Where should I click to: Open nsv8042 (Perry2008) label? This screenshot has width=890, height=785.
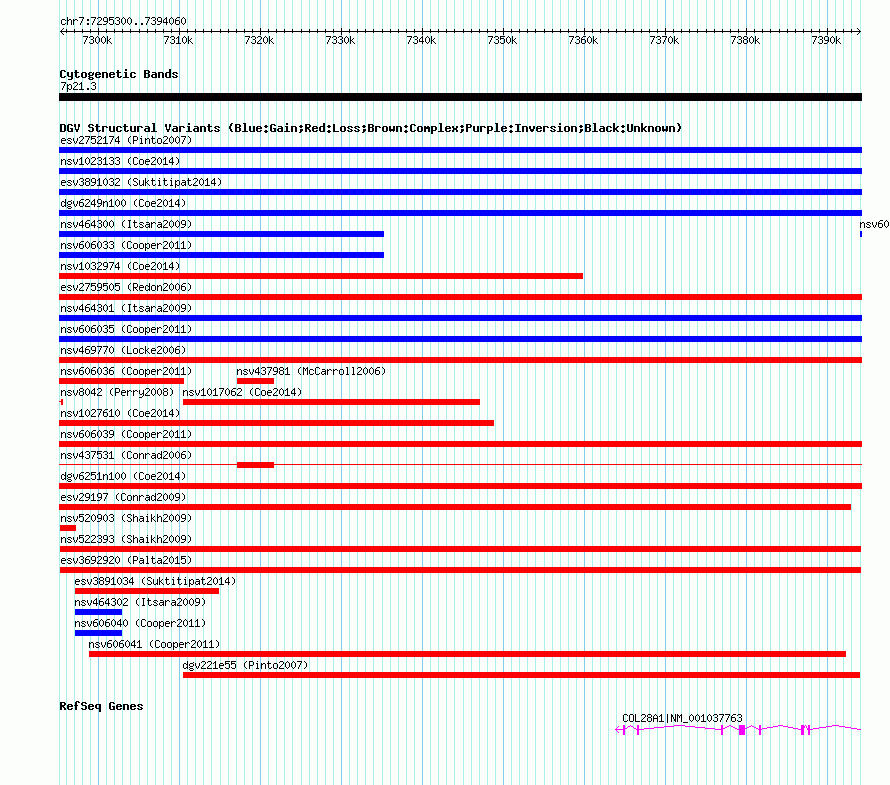(x=117, y=392)
